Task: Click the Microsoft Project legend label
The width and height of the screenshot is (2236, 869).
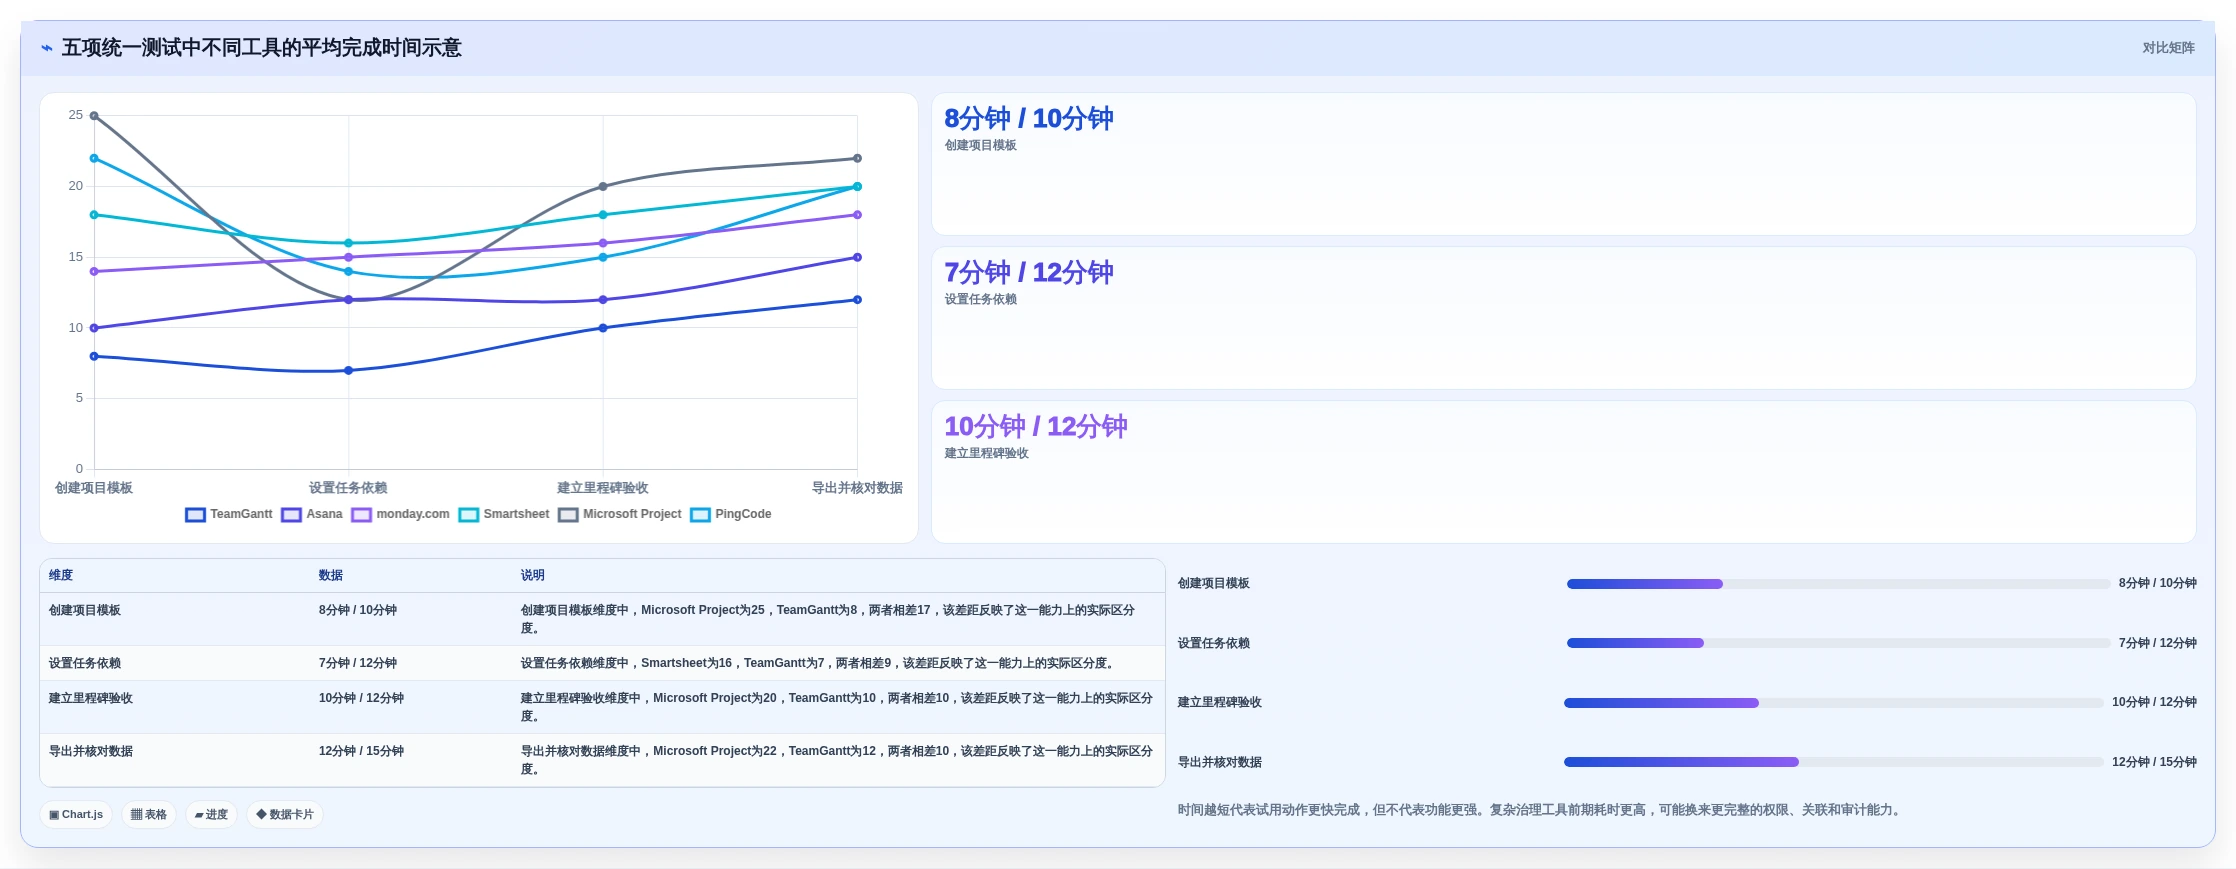Action: (632, 514)
